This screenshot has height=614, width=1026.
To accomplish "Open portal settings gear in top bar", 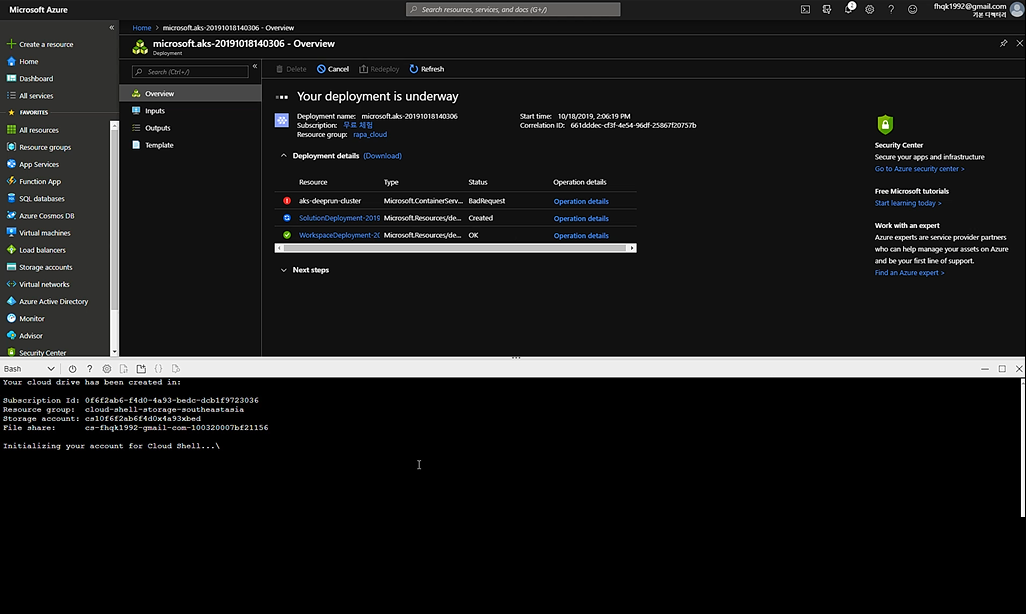I will [870, 9].
